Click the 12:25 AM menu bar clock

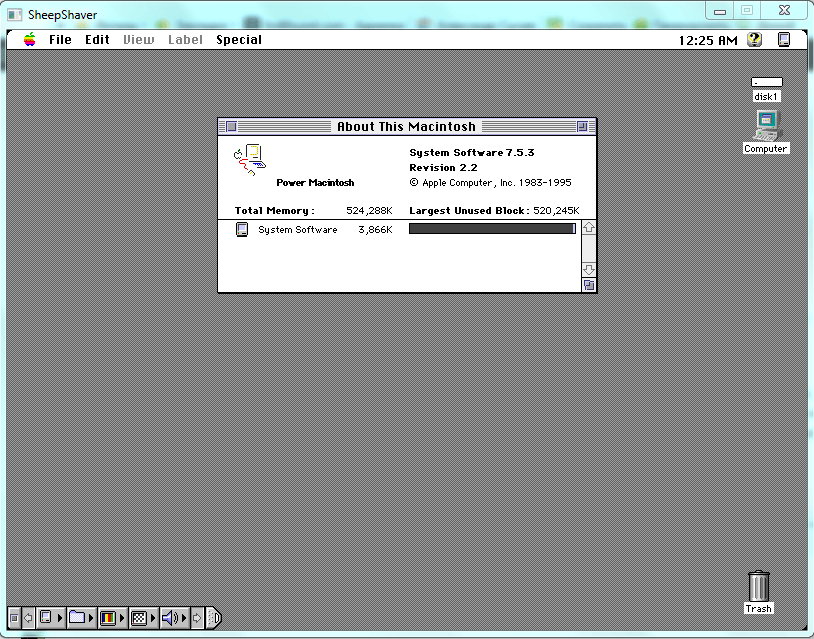[708, 40]
